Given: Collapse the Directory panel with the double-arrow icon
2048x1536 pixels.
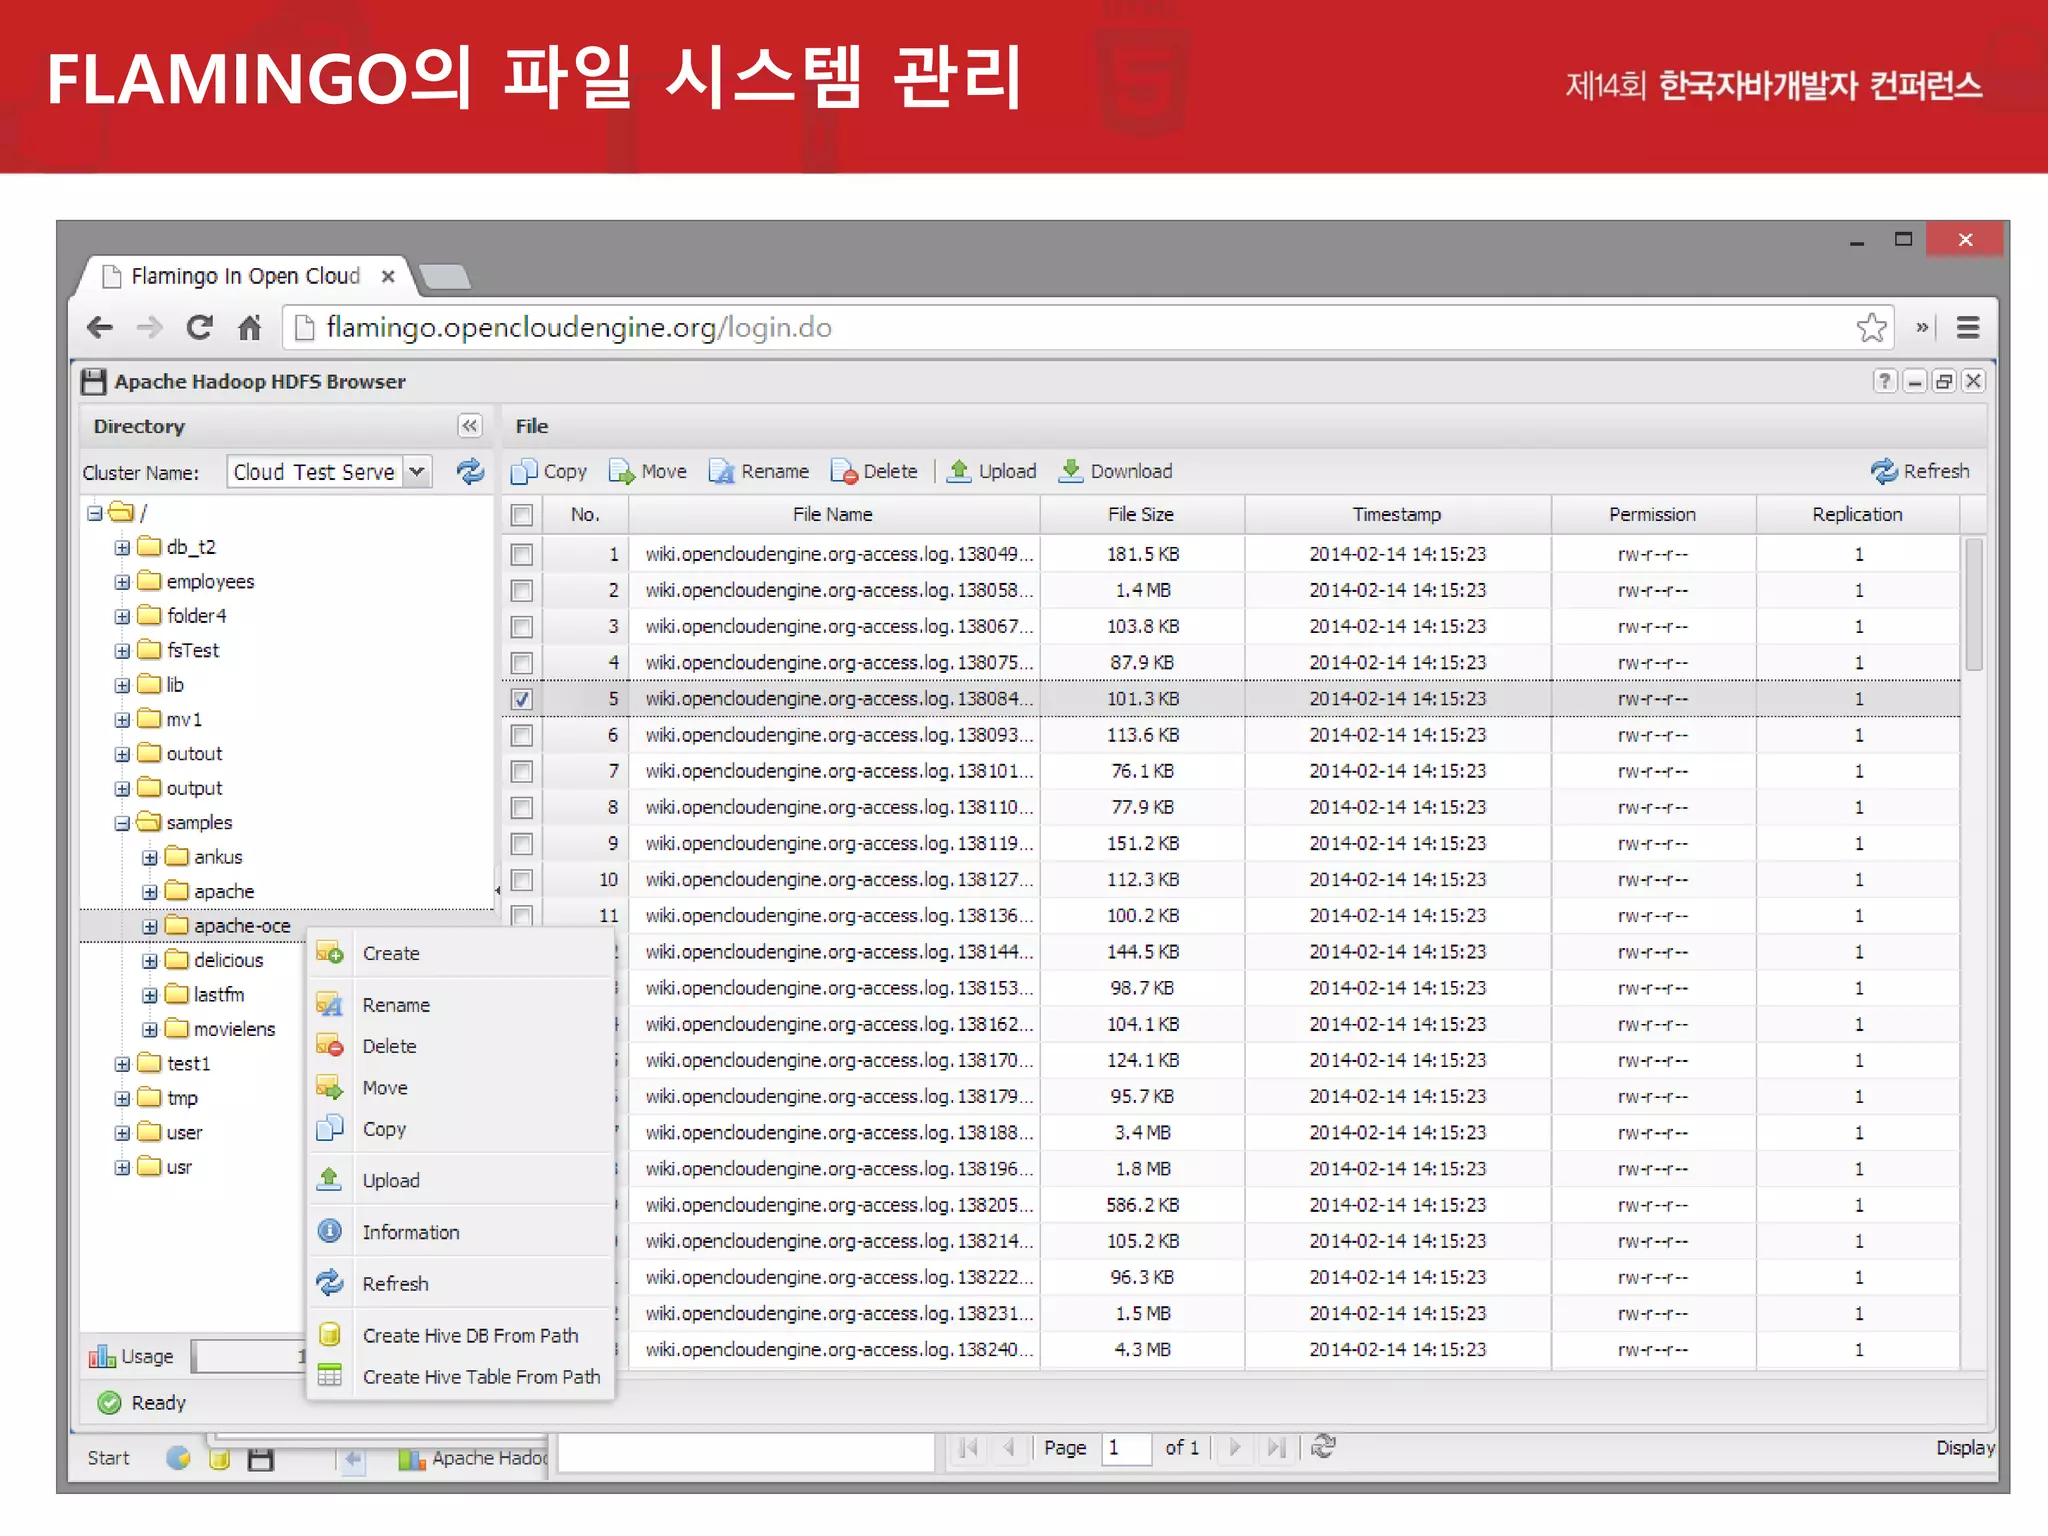Looking at the screenshot, I should [470, 426].
